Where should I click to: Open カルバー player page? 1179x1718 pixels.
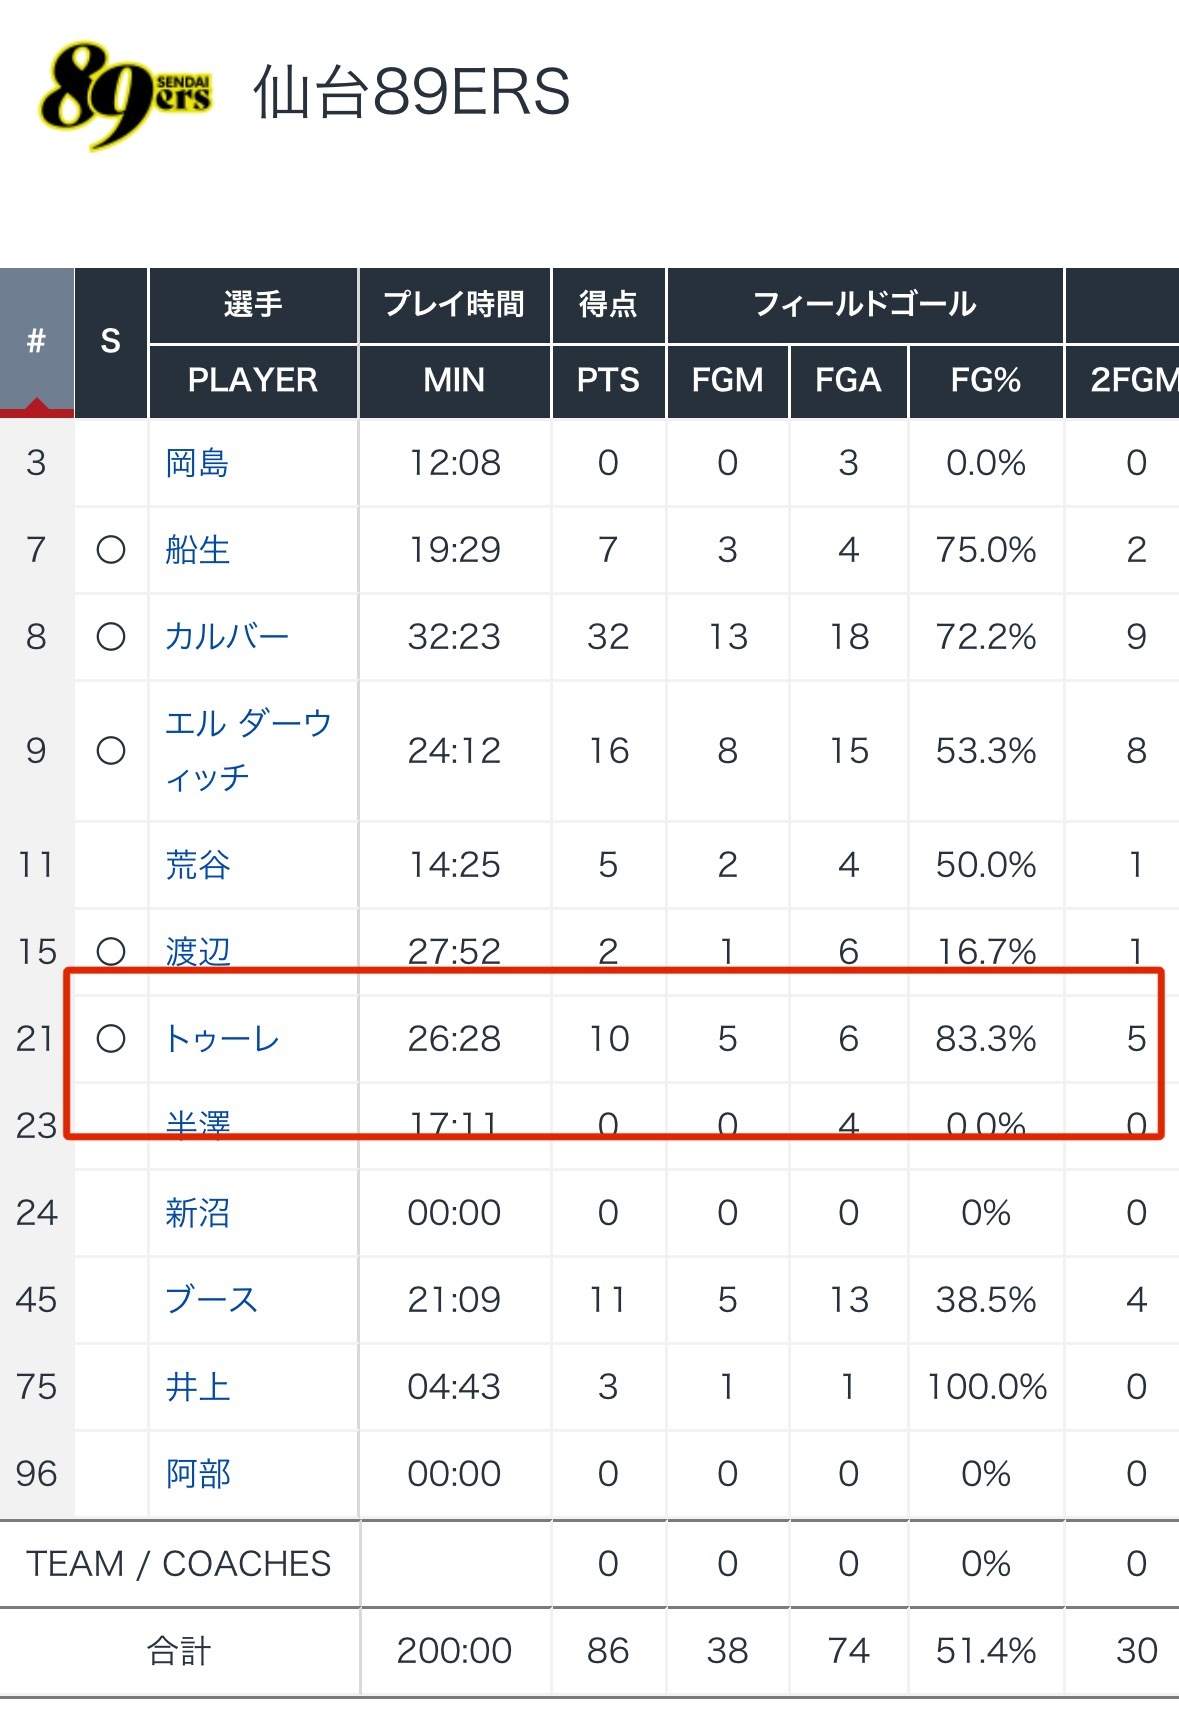point(226,637)
